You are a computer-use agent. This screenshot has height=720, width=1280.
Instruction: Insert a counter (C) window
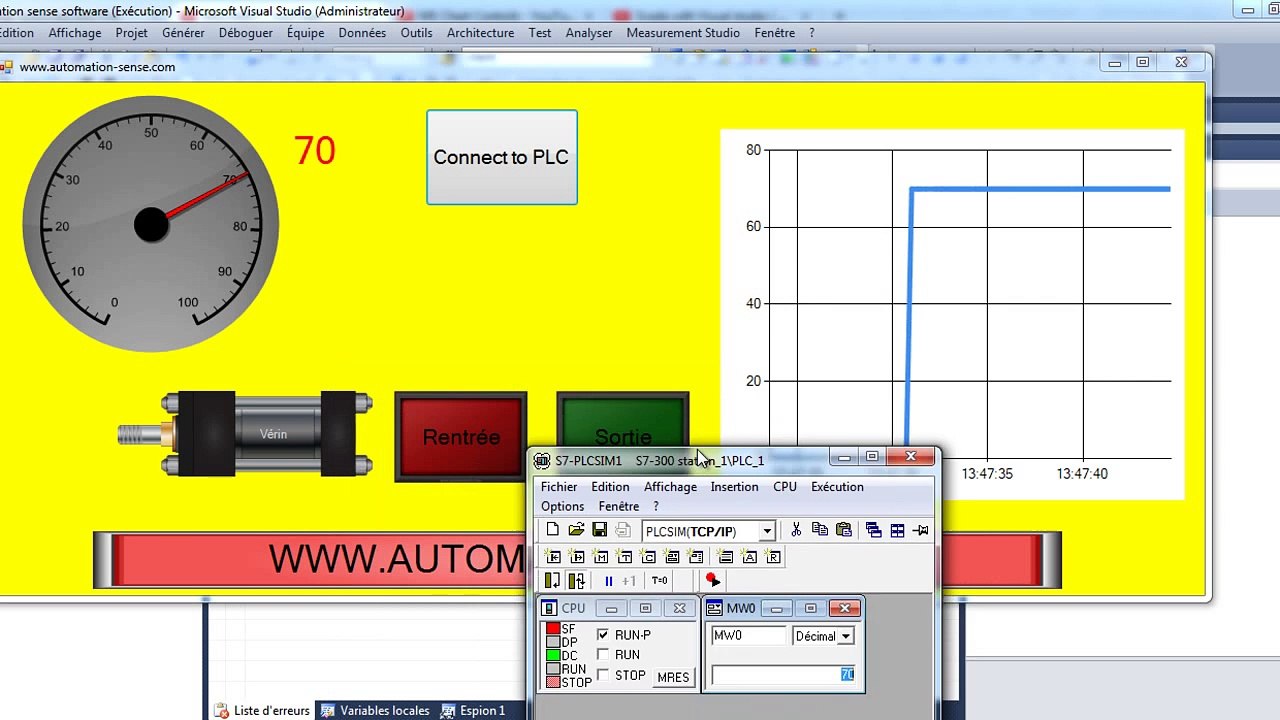pyautogui.click(x=649, y=556)
